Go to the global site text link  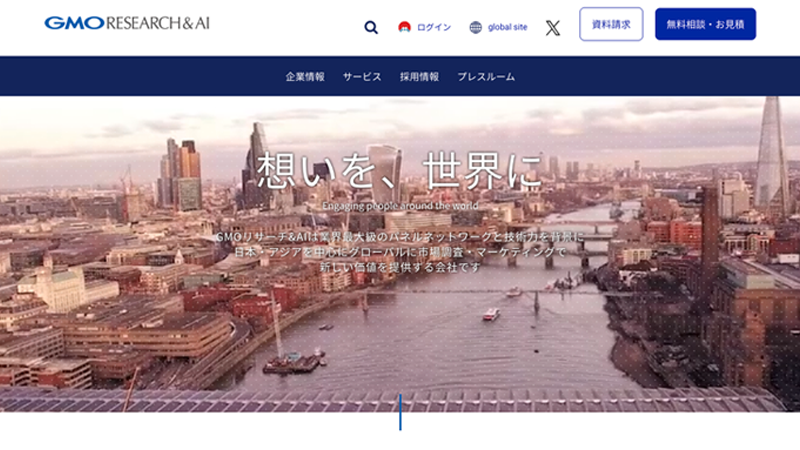507,28
